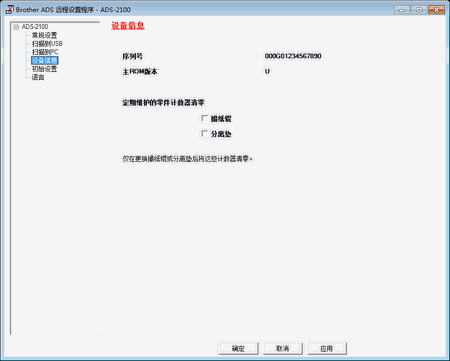Click the red 设备信息 heading

(x=128, y=26)
